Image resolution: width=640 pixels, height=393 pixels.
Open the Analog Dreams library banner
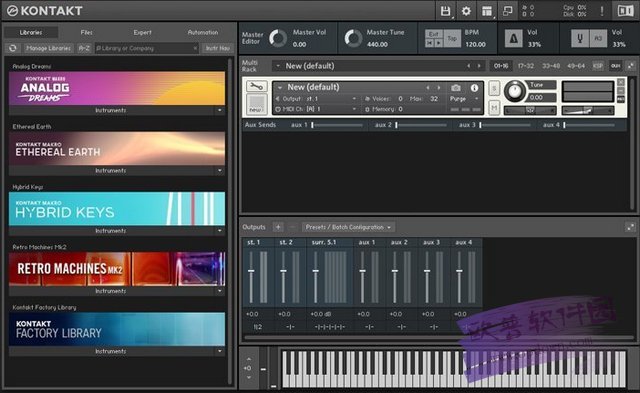117,88
